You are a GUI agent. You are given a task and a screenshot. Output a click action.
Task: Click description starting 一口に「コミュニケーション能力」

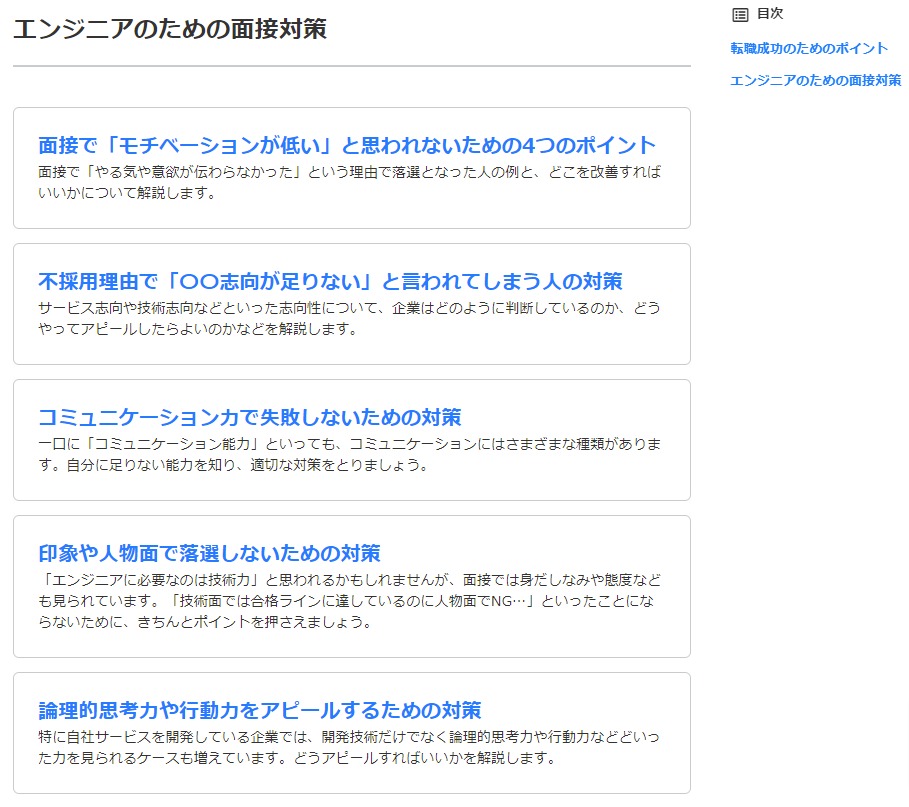click(350, 454)
